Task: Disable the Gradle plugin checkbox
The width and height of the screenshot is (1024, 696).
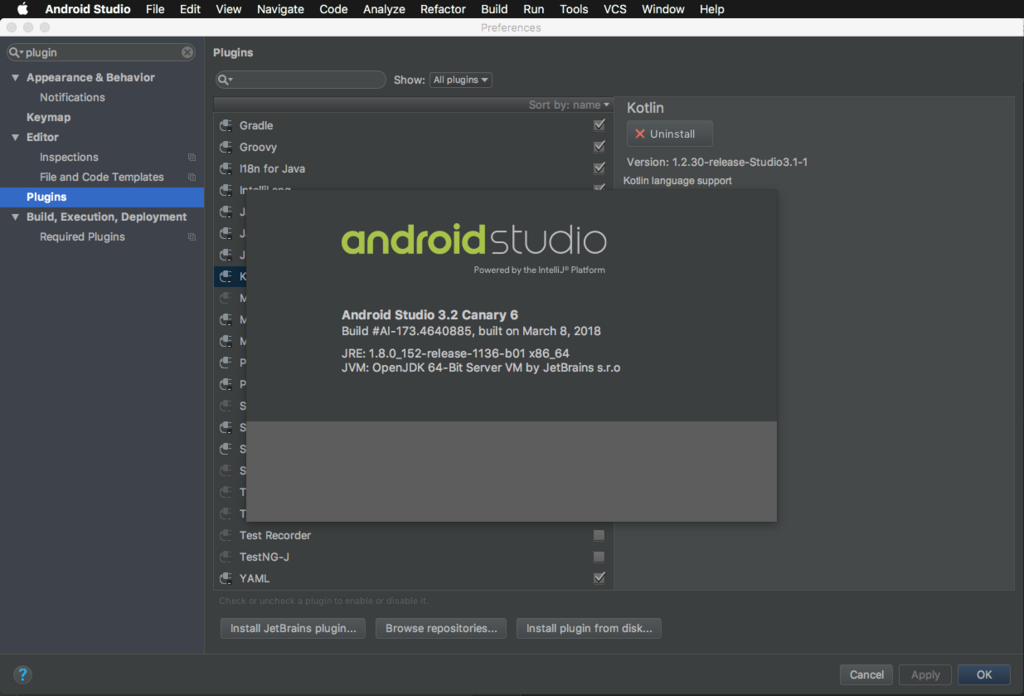Action: 599,125
